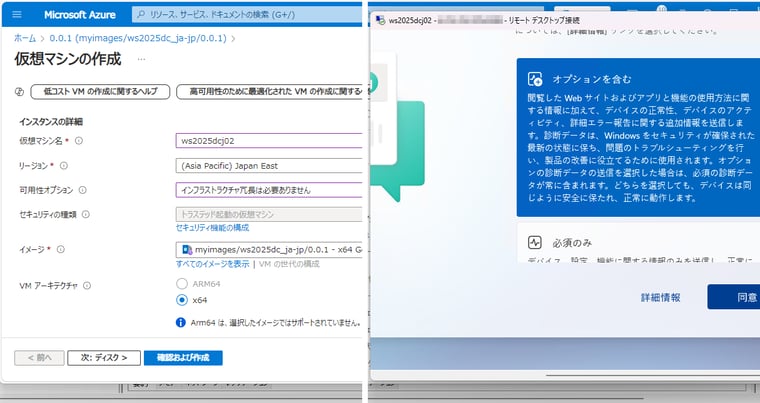Screen dimensions: 760x403
Task: Click the 仮想マシンの作成 page title
Action: 67,59
